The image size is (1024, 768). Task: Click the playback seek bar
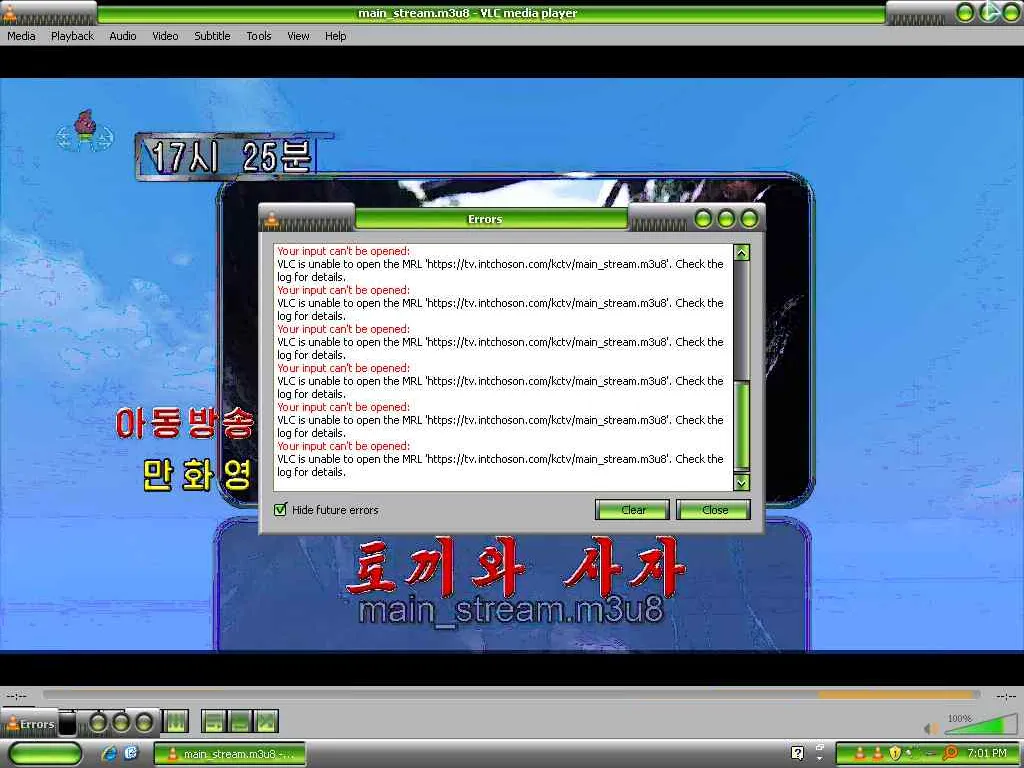pos(511,695)
